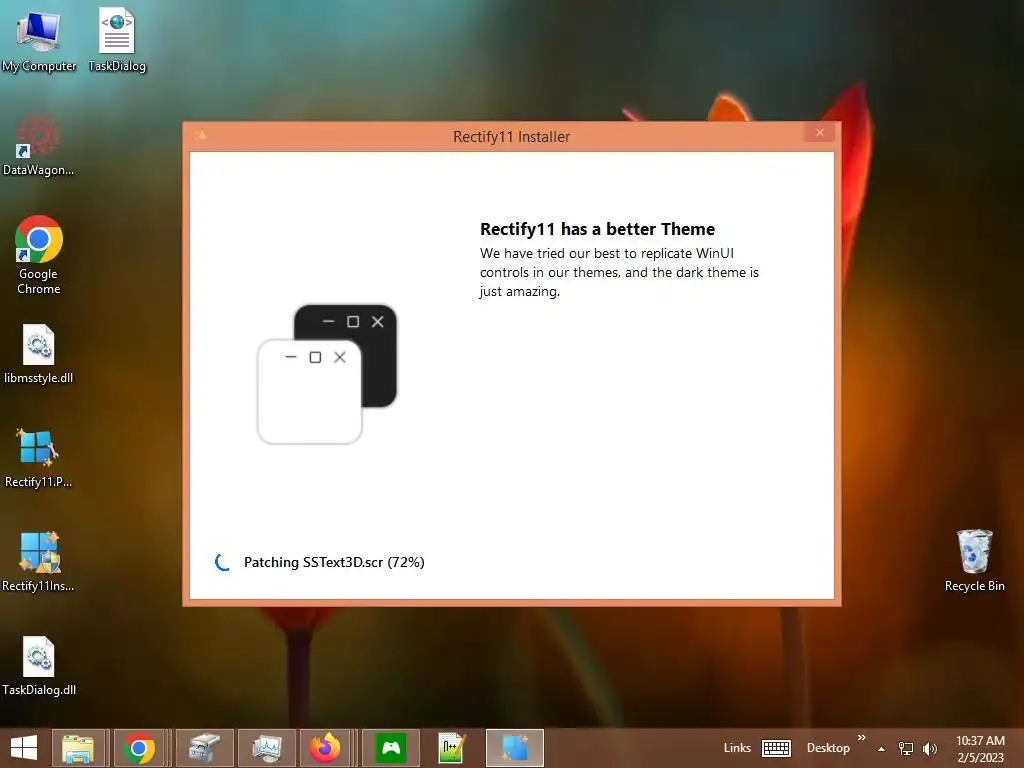Click the drive utility taskbar icon
1024x768 pixels.
[x=204, y=748]
